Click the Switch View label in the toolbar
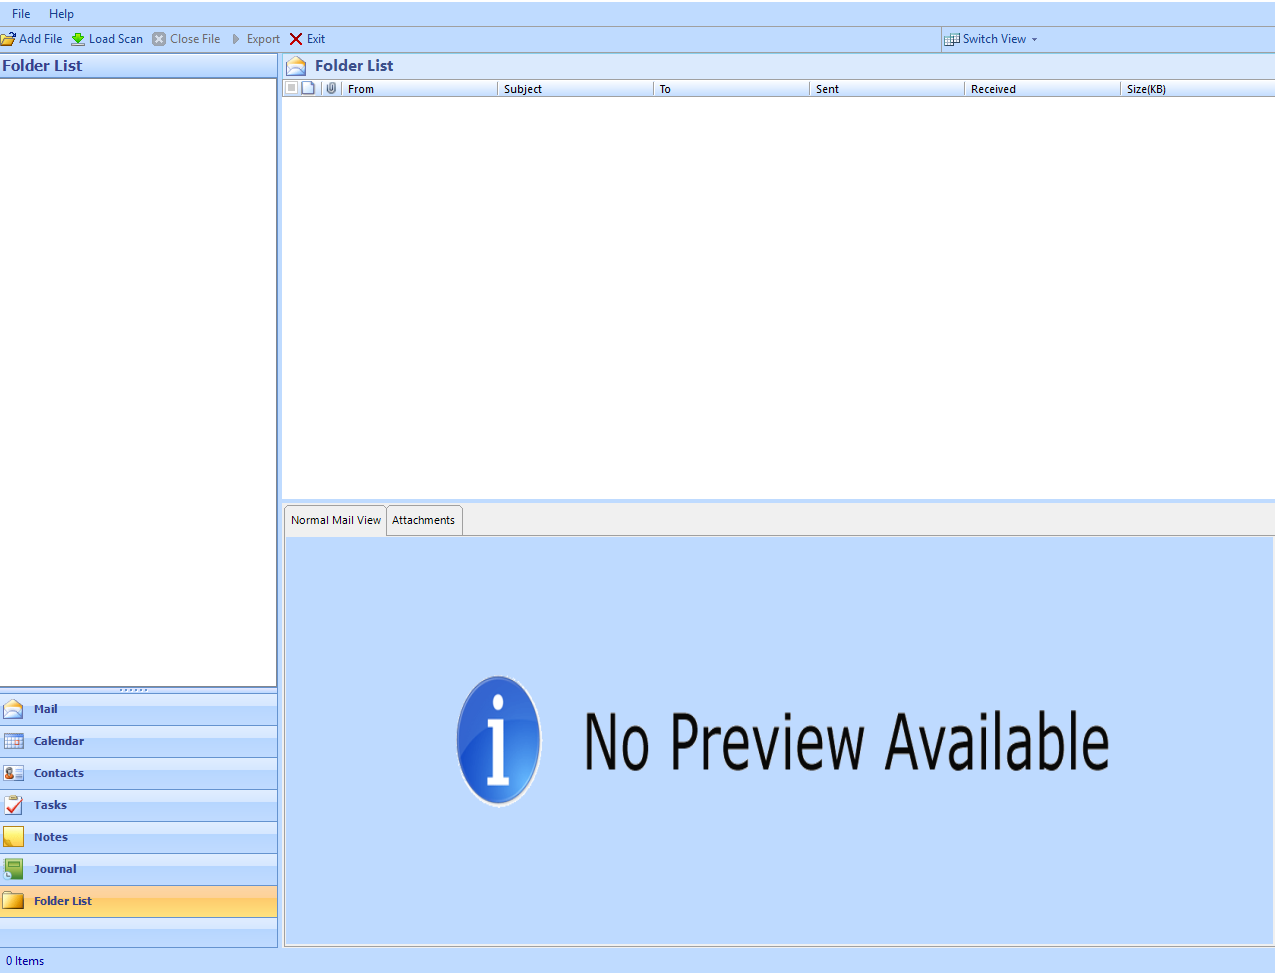The width and height of the screenshot is (1275, 973). point(994,39)
